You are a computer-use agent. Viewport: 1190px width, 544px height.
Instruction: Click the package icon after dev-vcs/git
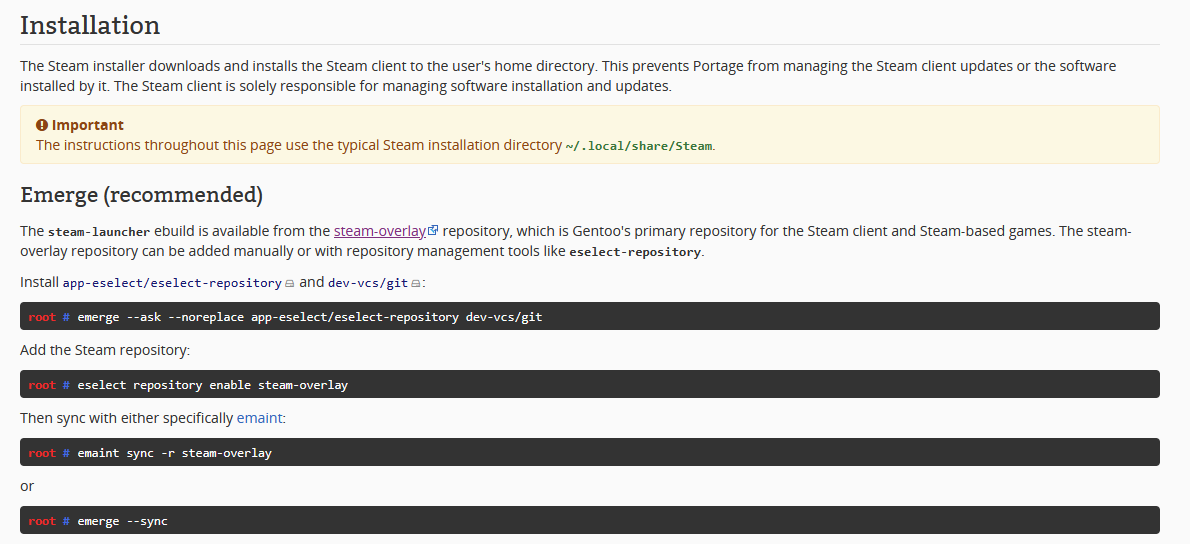coord(416,284)
